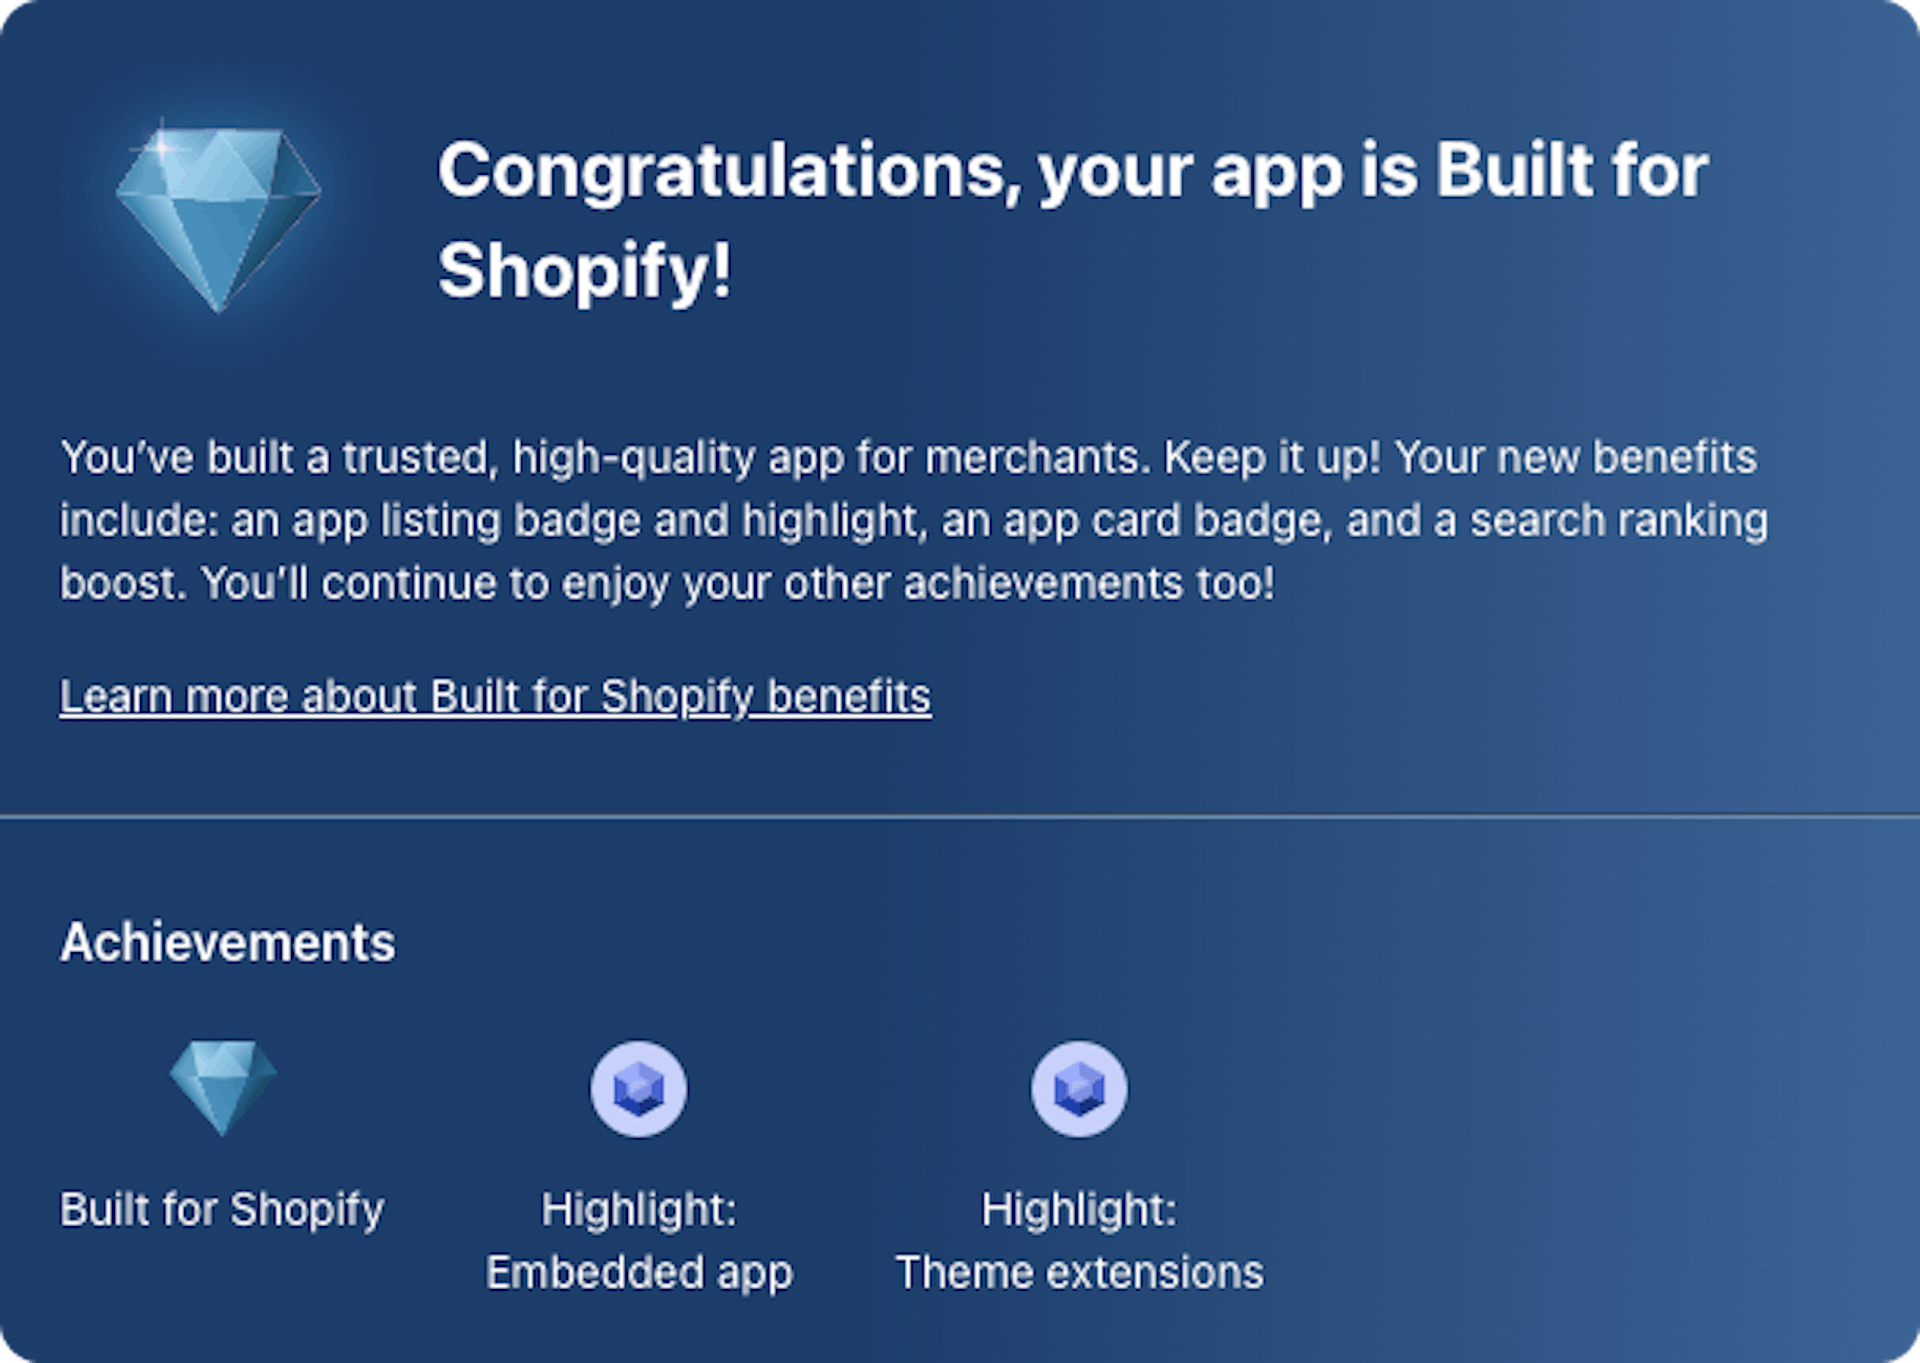Click the large diamond icon beside the headline

pyautogui.click(x=218, y=217)
